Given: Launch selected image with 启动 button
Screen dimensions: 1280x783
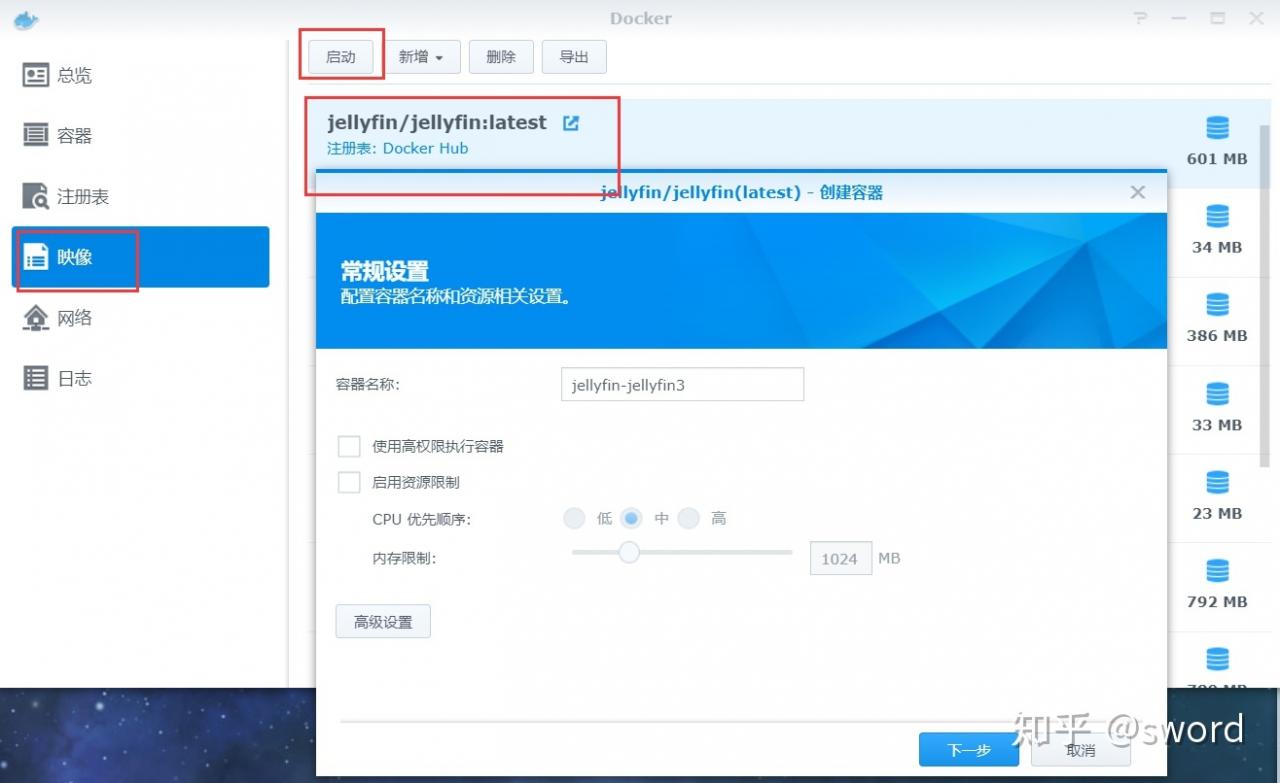Looking at the screenshot, I should click(341, 57).
